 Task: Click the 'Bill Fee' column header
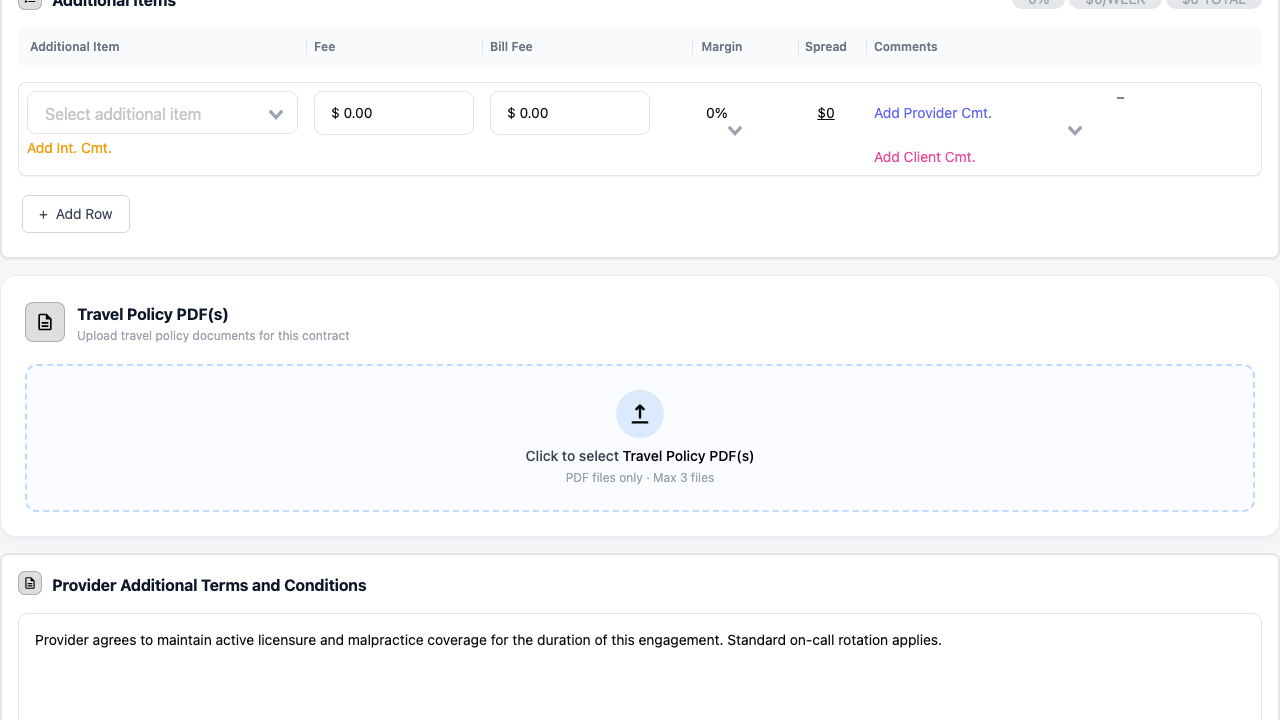click(x=511, y=47)
